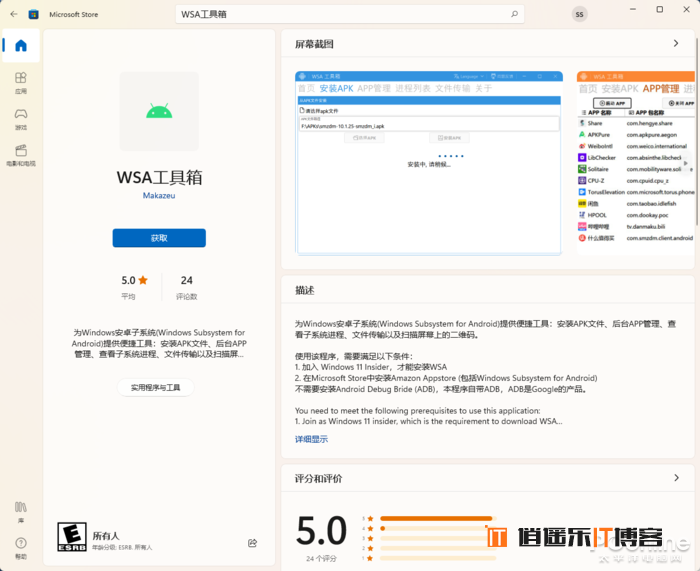Viewport: 700px width, 571px height.
Task: Expand the 评分和评价 section chevron
Action: pyautogui.click(x=676, y=478)
